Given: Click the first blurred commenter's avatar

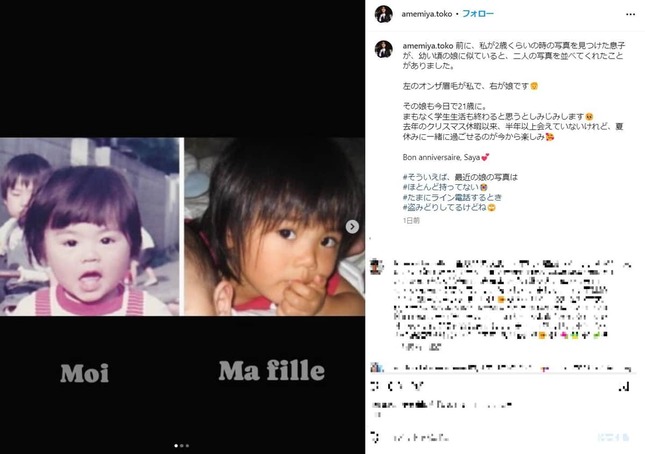Looking at the screenshot, I should click(x=376, y=267).
